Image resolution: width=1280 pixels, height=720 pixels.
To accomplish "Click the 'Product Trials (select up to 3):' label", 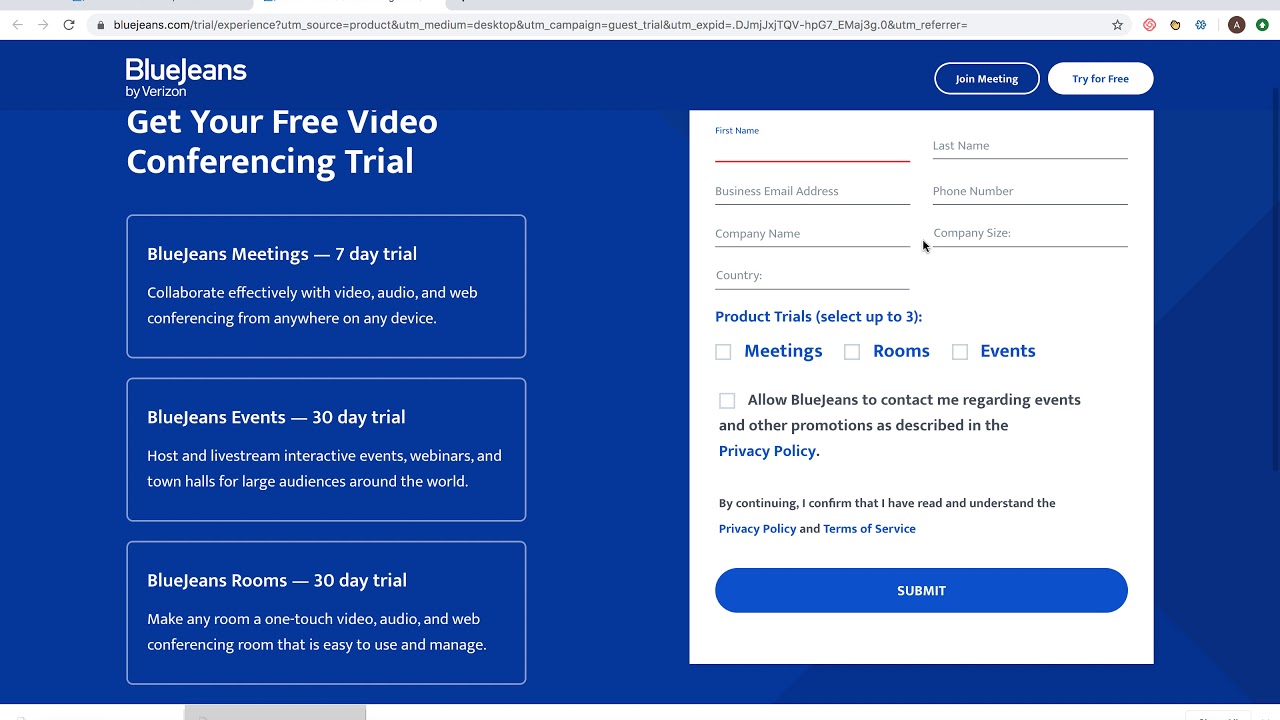I will 818,317.
